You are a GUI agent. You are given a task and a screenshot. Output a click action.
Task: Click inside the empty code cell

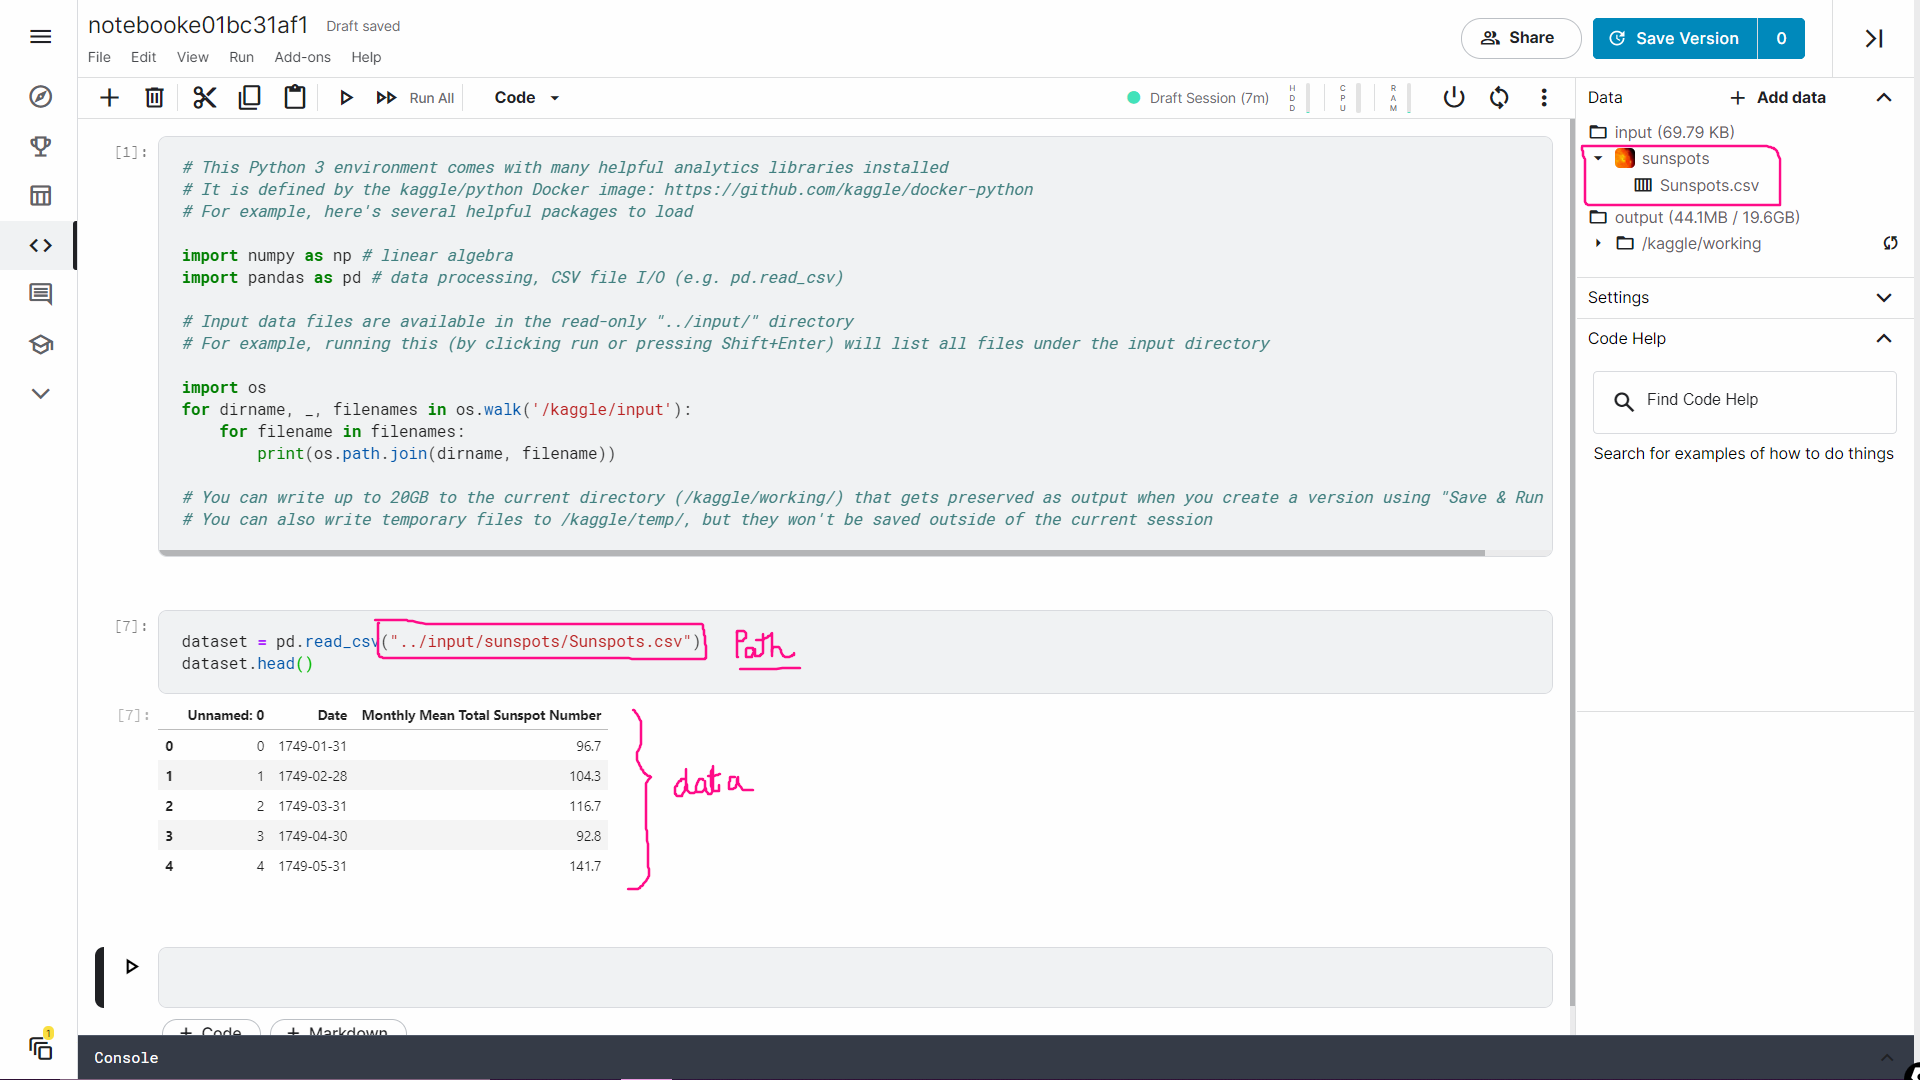tap(855, 977)
